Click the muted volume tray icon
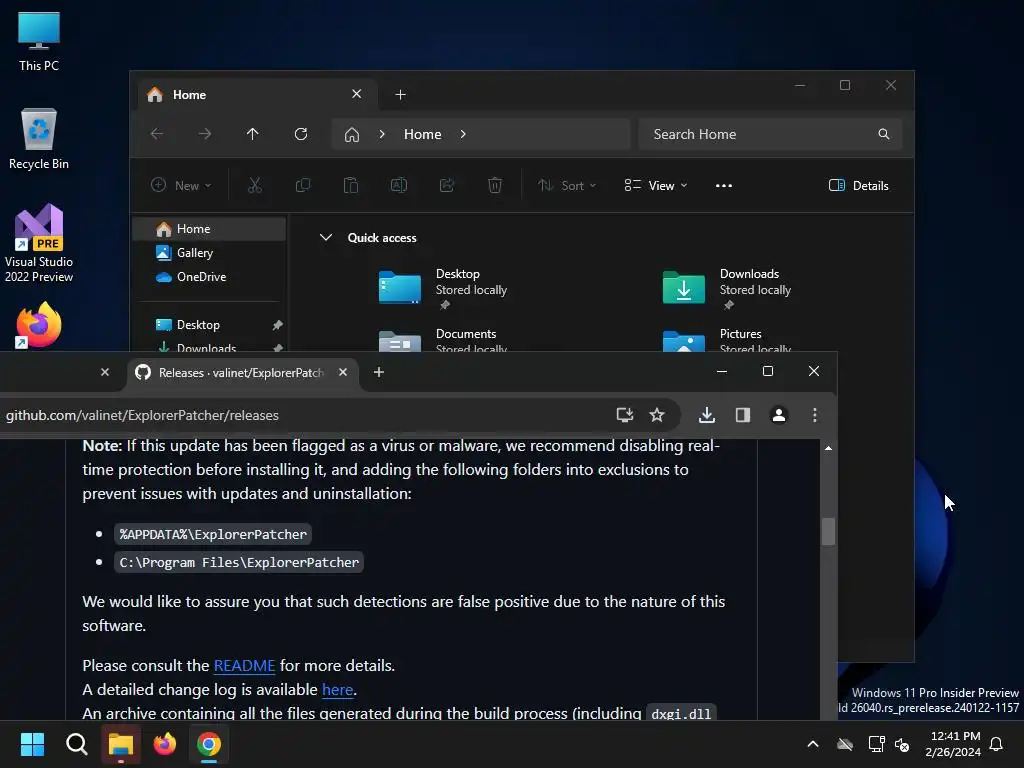Viewport: 1024px width, 768px height. pos(902,744)
